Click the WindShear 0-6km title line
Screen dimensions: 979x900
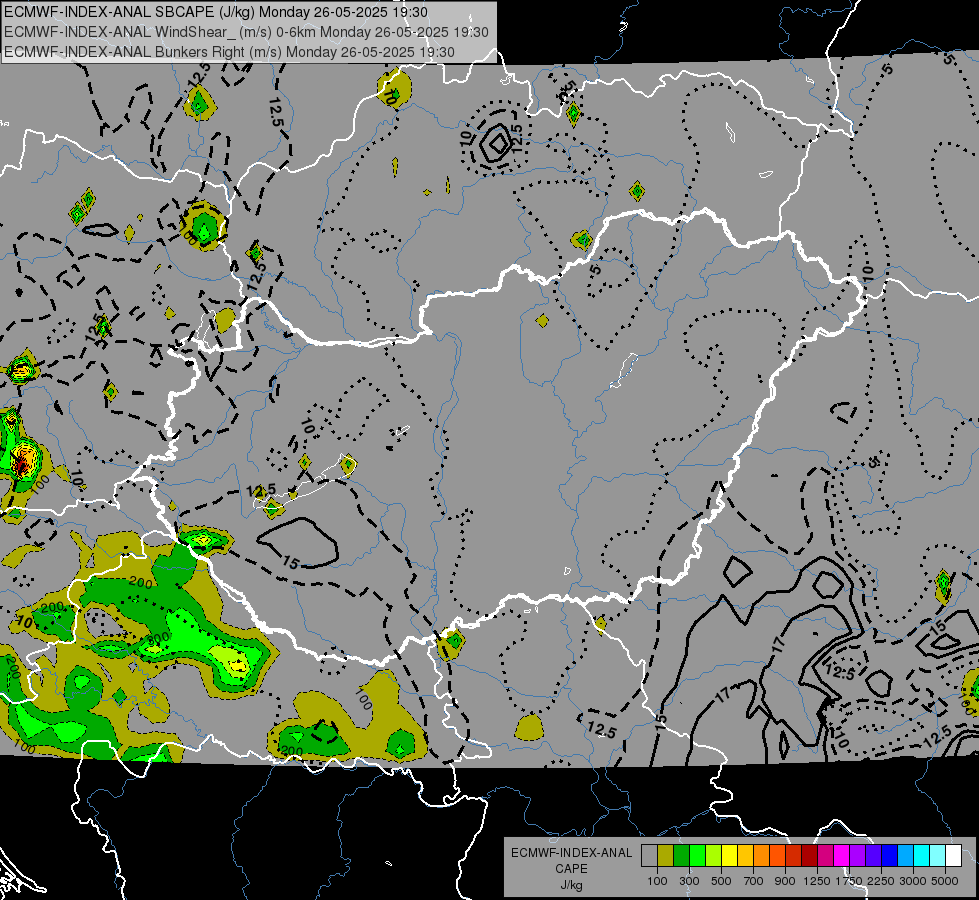click(x=246, y=32)
